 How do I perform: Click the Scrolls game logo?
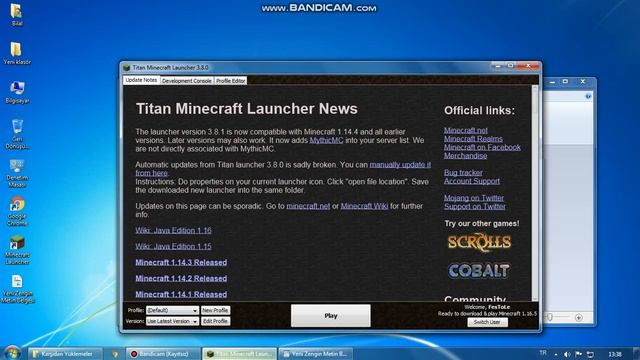point(479,242)
